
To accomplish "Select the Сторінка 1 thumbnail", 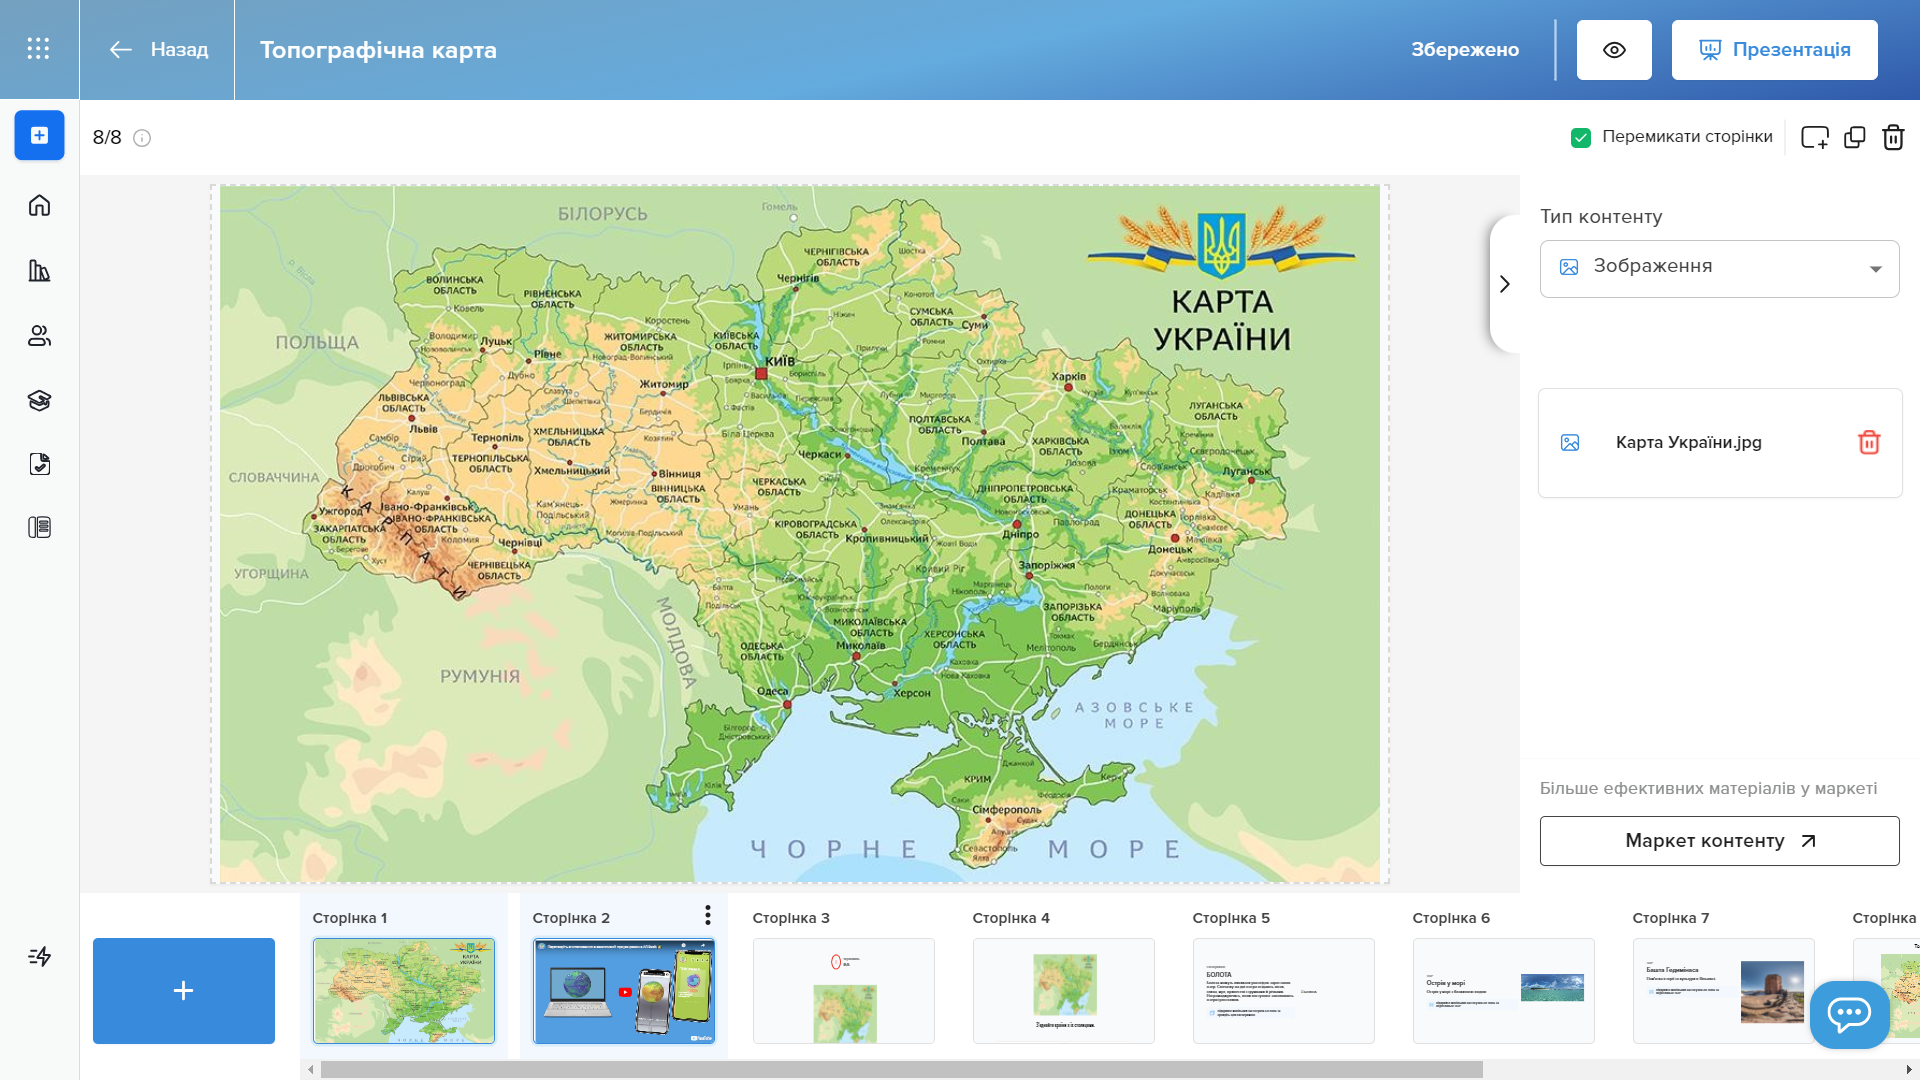I will [404, 991].
